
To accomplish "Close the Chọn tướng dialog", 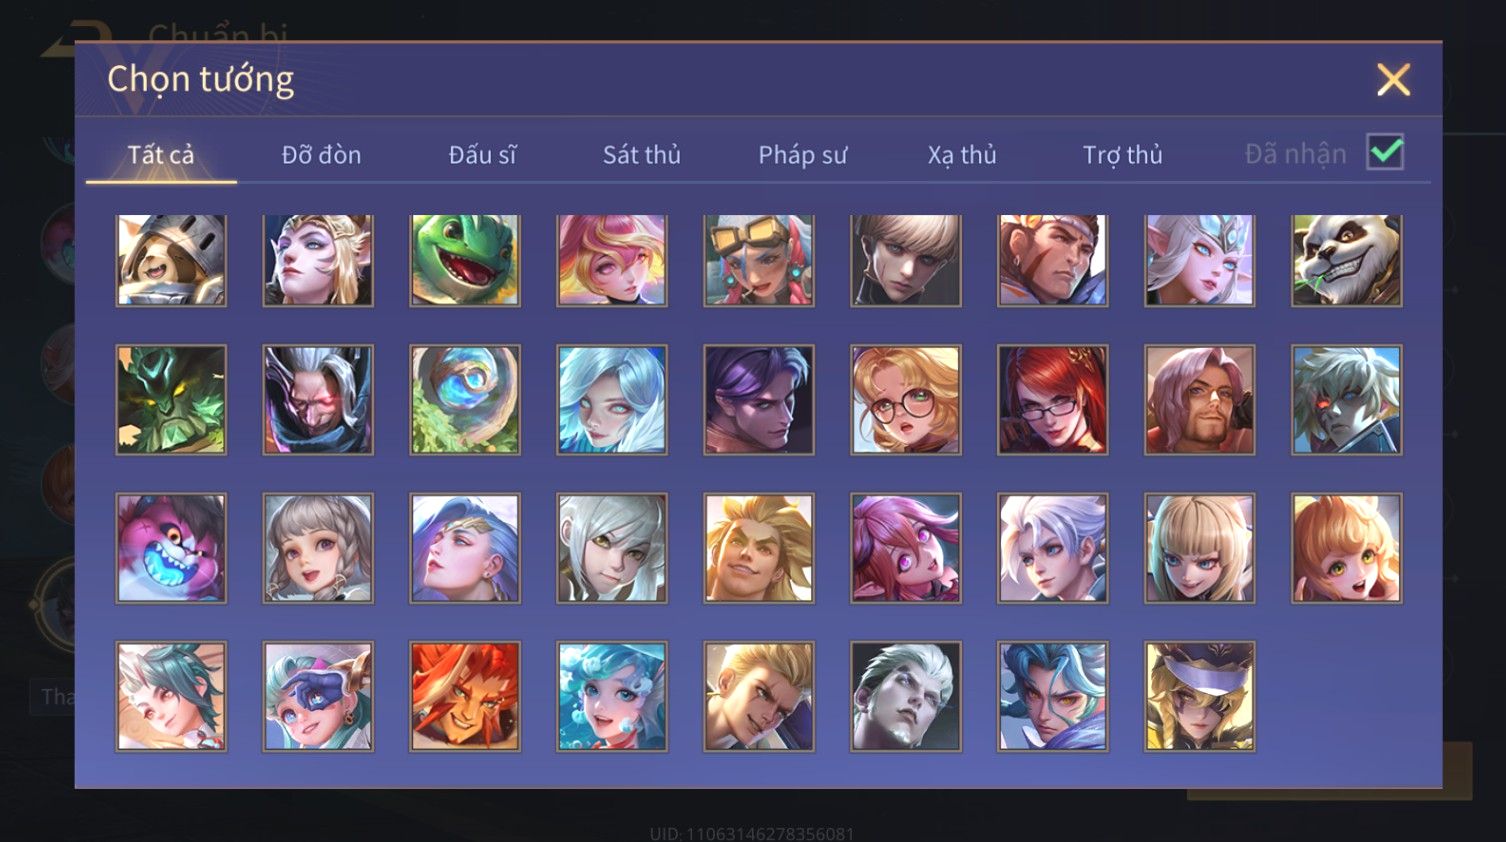I will coord(1393,79).
